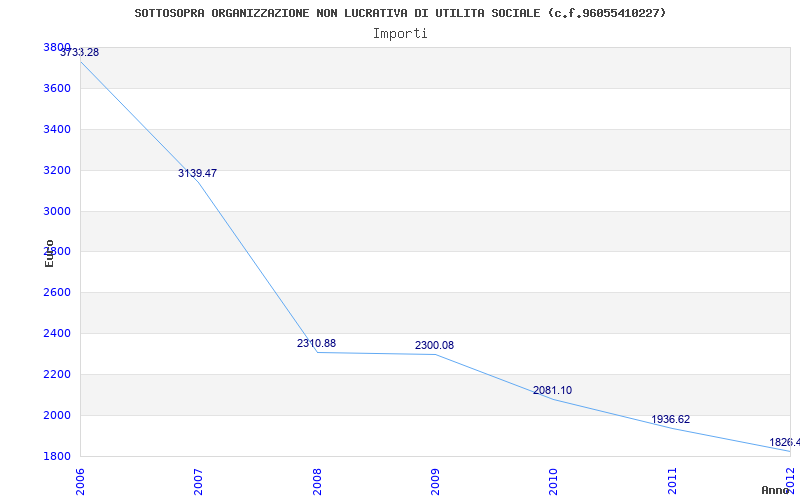
Task: Click the 3000 y-axis tick label
Action: (x=57, y=211)
